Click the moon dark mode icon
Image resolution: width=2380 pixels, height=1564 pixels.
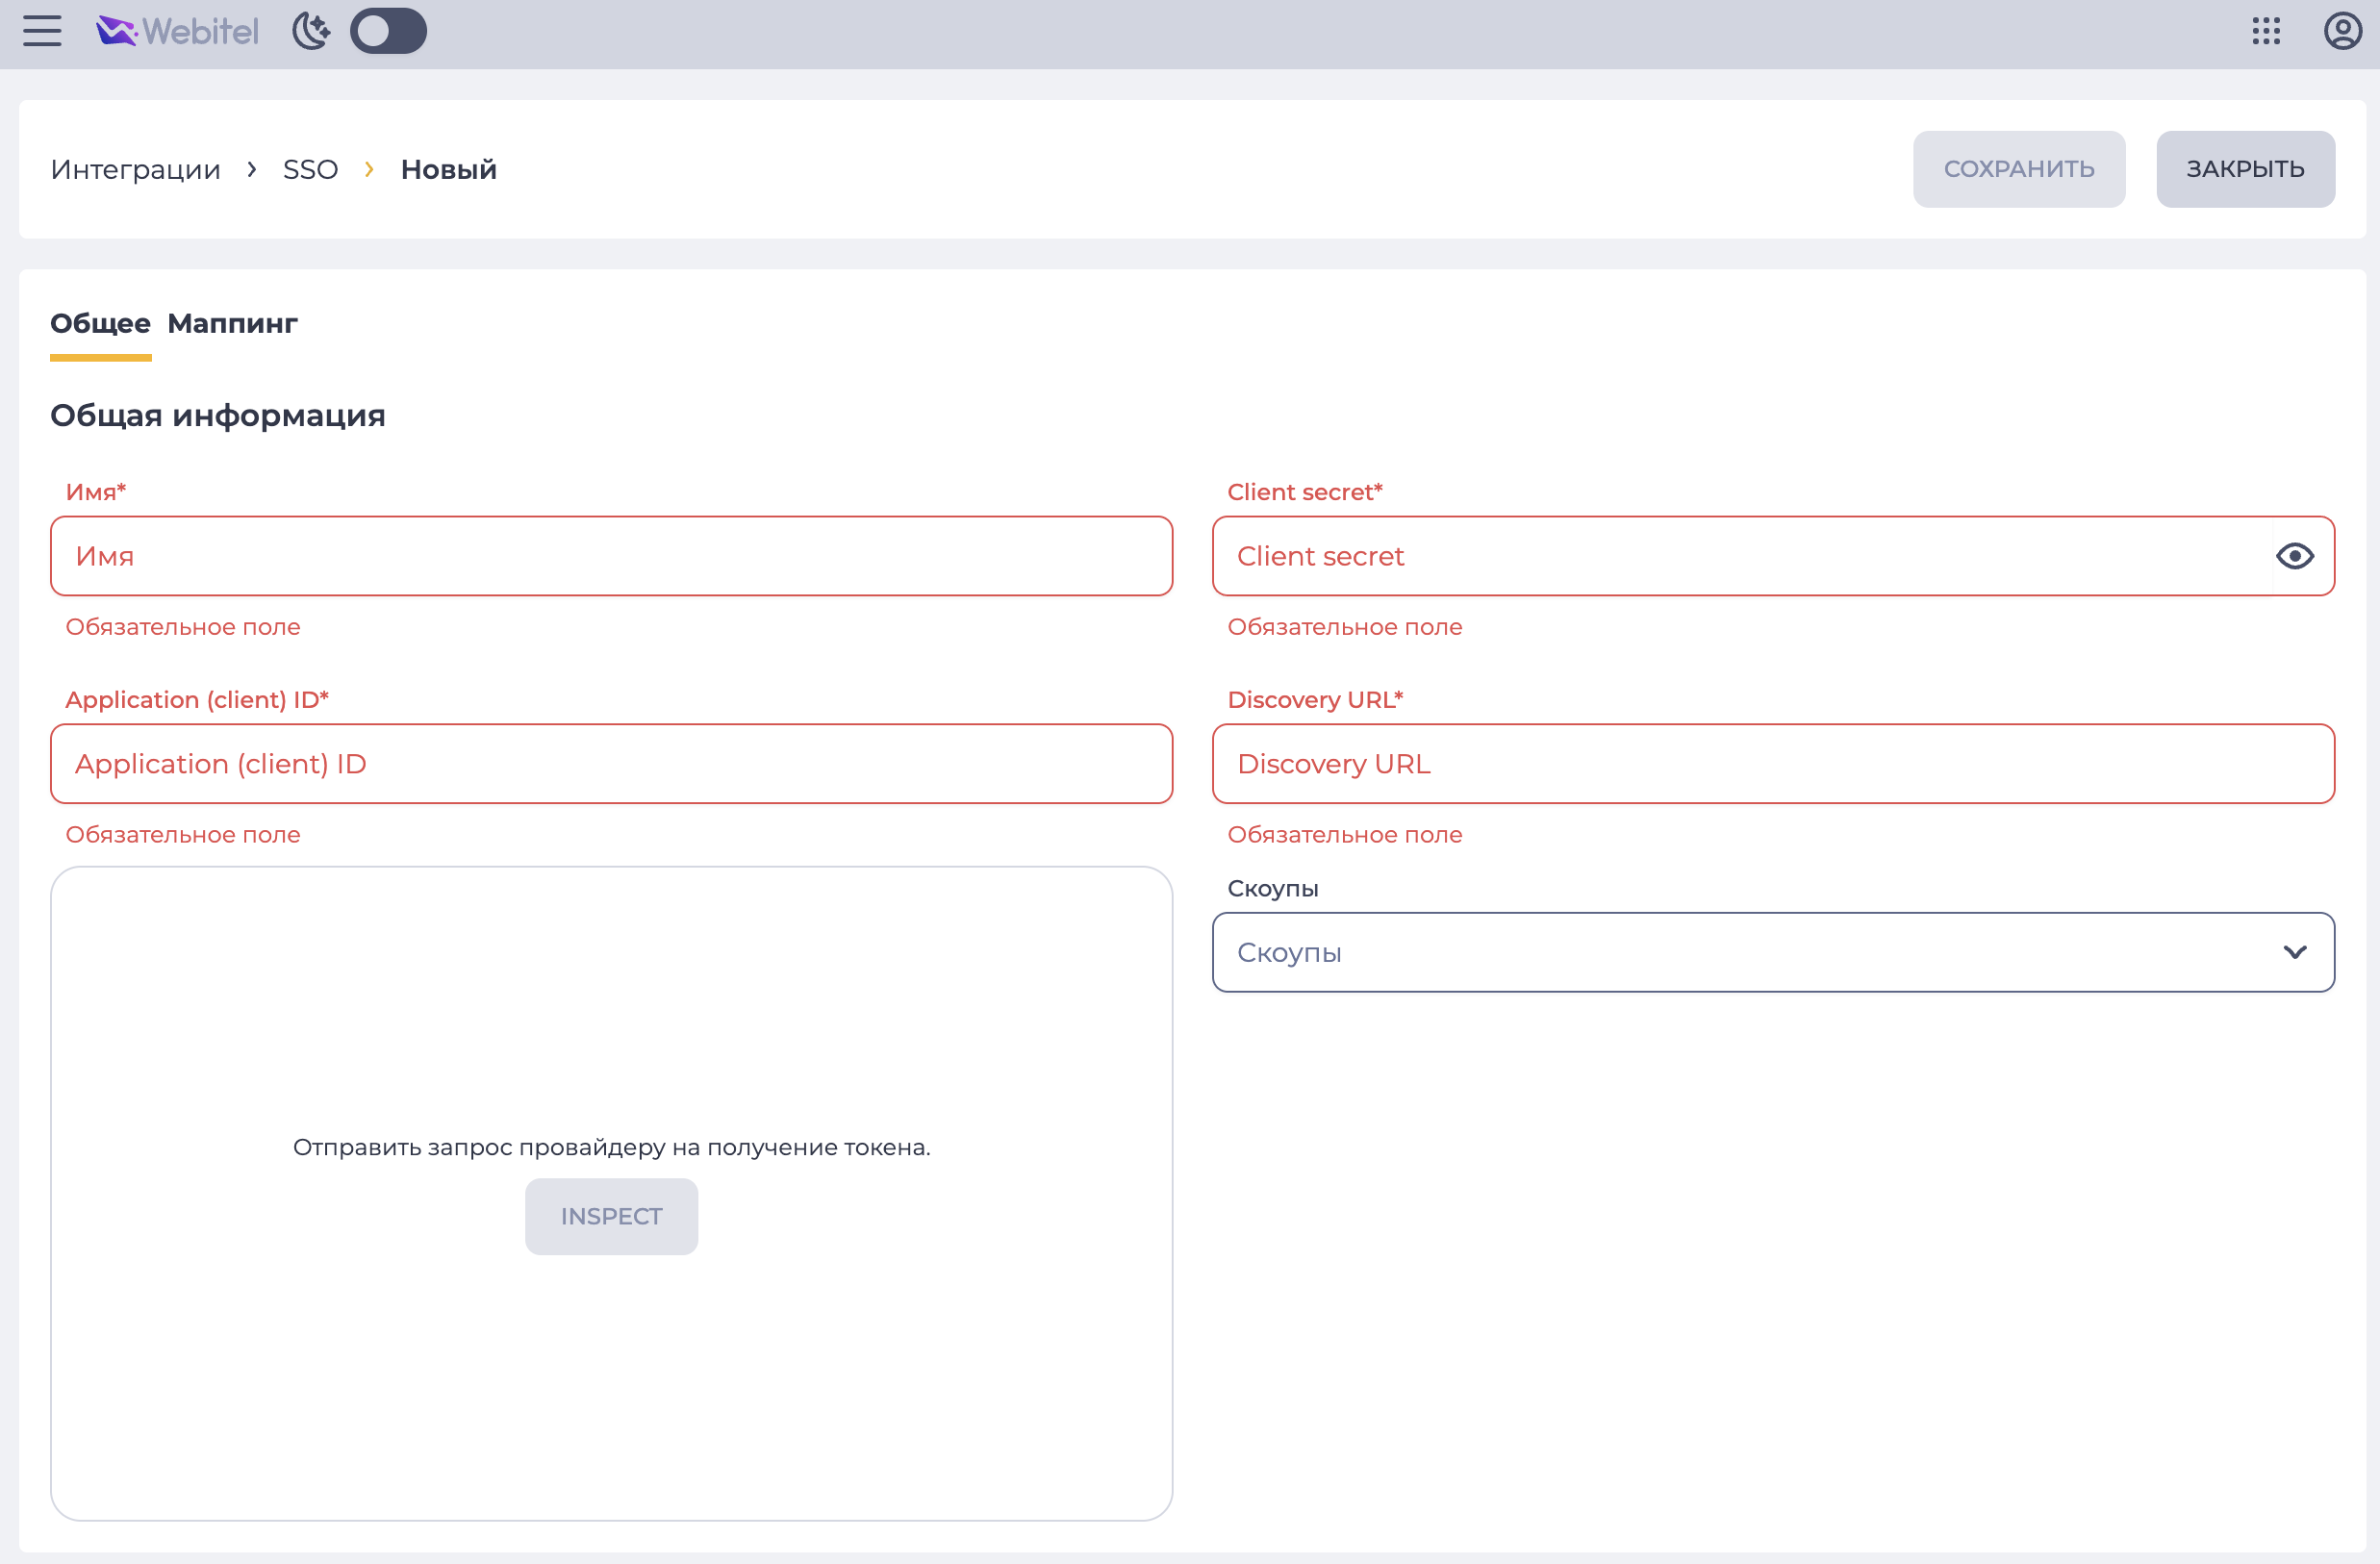click(x=311, y=31)
